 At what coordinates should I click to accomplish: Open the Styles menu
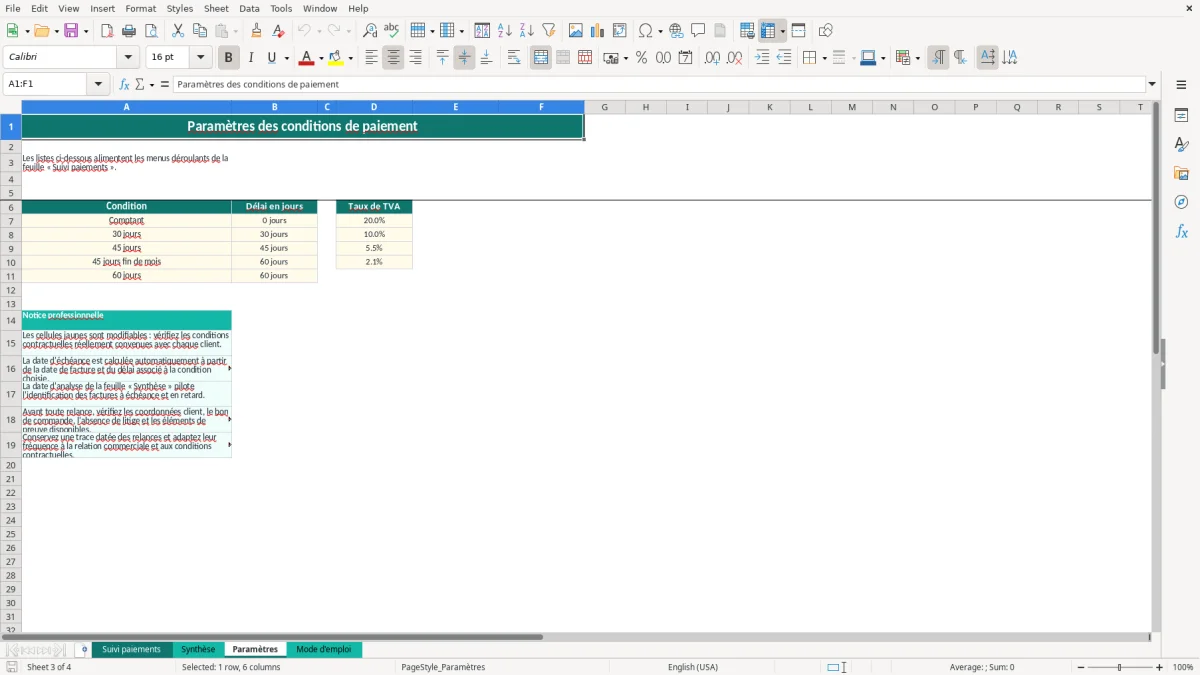pos(180,8)
